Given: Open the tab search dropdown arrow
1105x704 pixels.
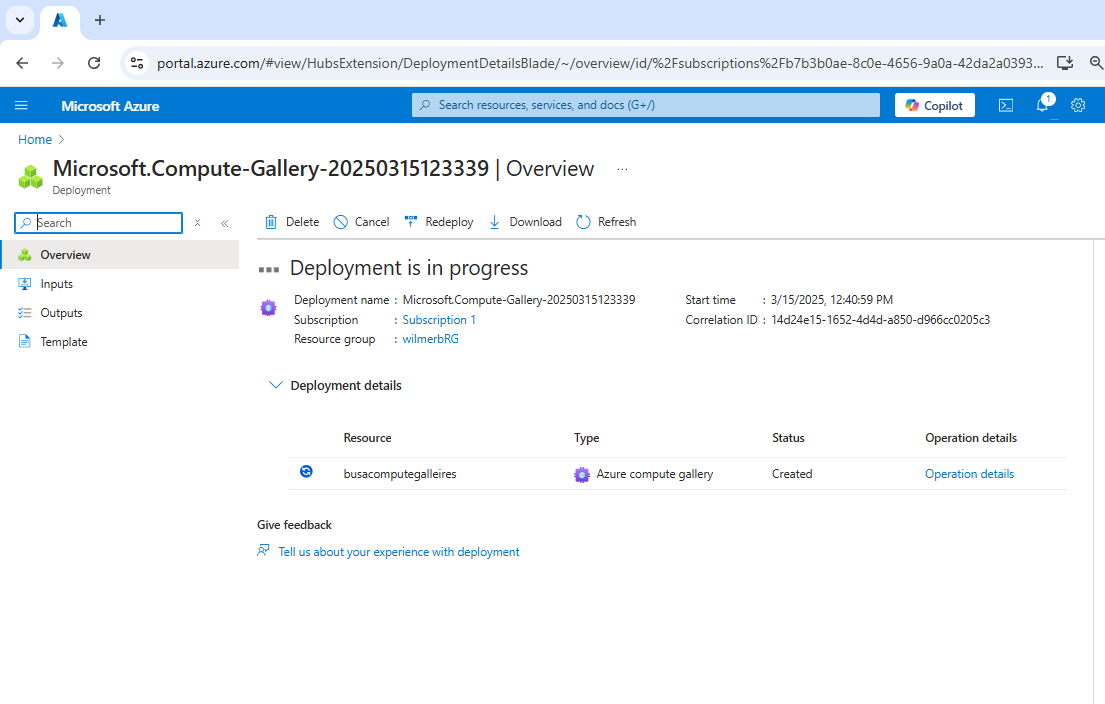Looking at the screenshot, I should tap(20, 20).
